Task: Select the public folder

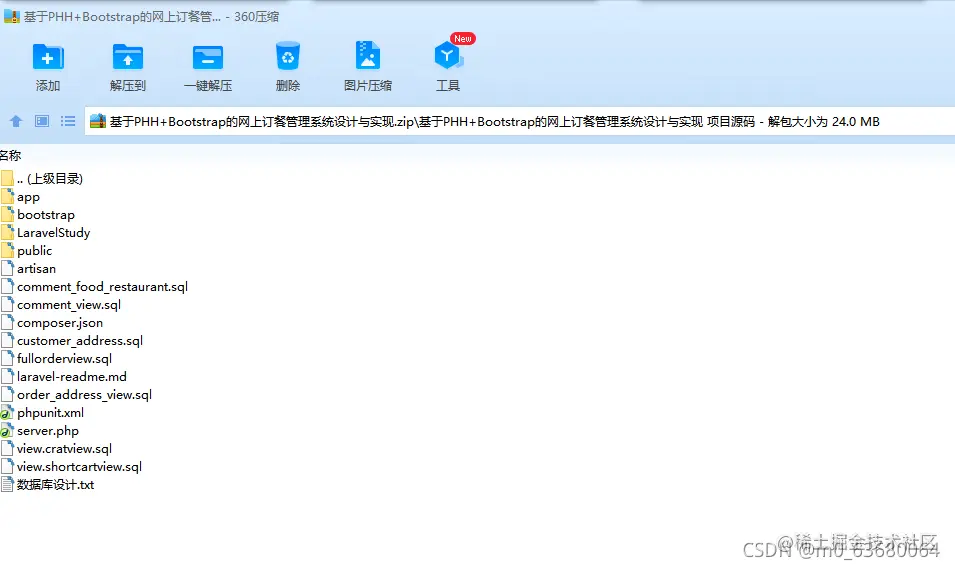Action: point(26,250)
